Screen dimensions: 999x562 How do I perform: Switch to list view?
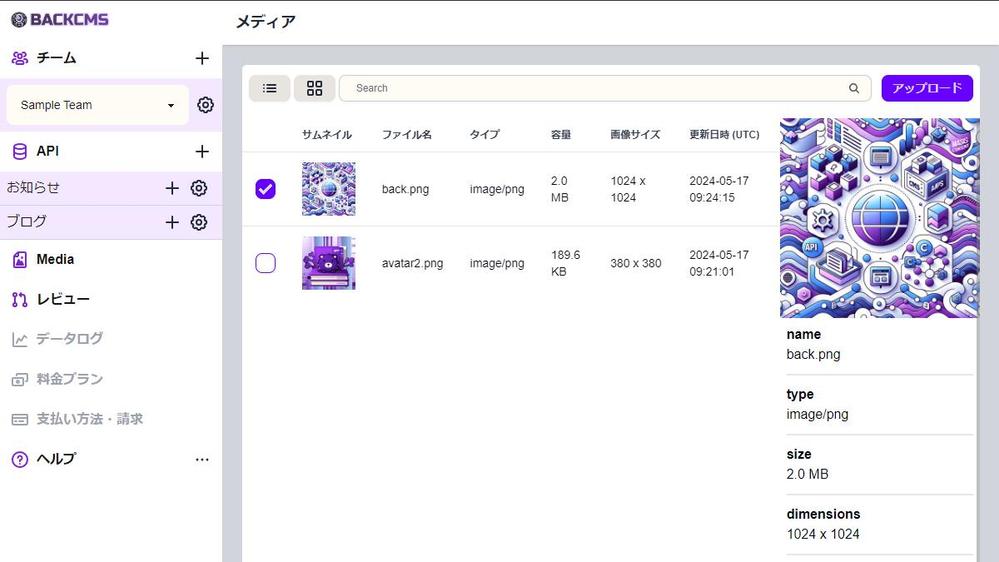tap(270, 88)
